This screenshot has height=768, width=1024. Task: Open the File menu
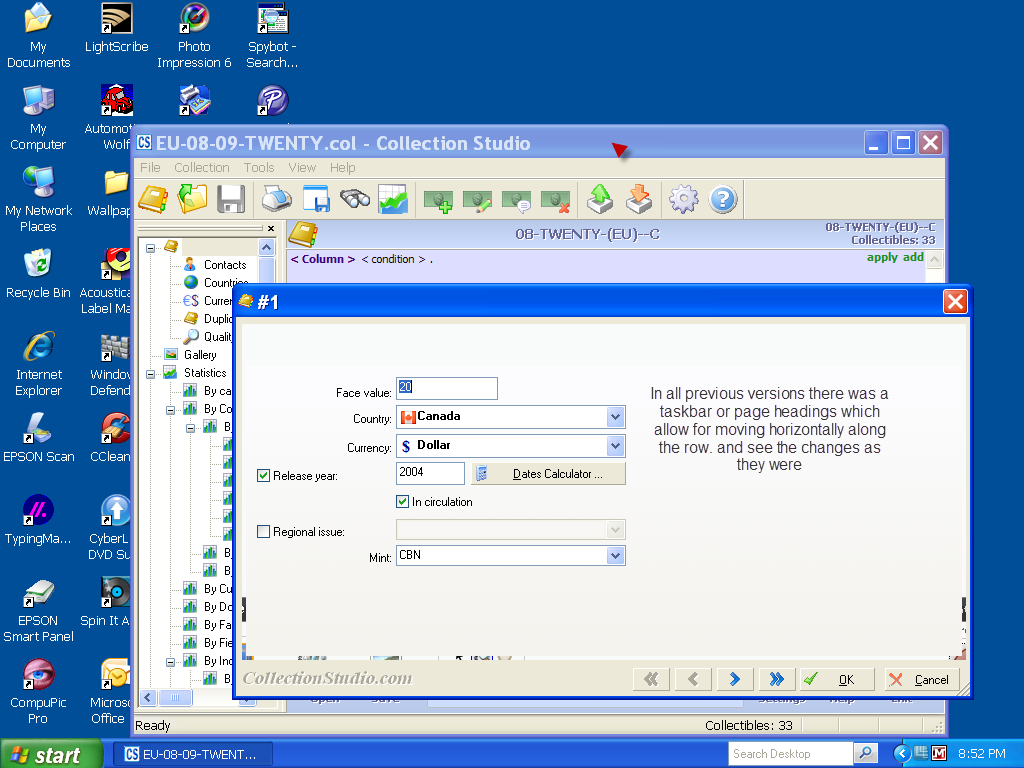(x=150, y=168)
